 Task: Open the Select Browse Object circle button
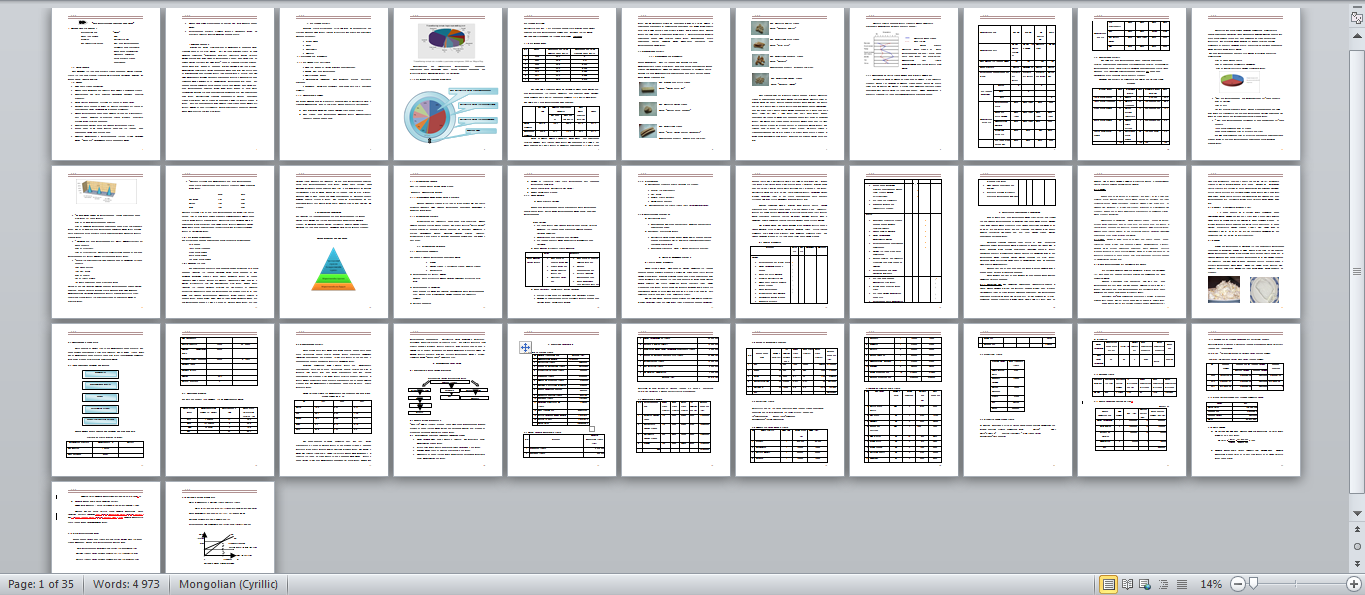(x=1356, y=547)
